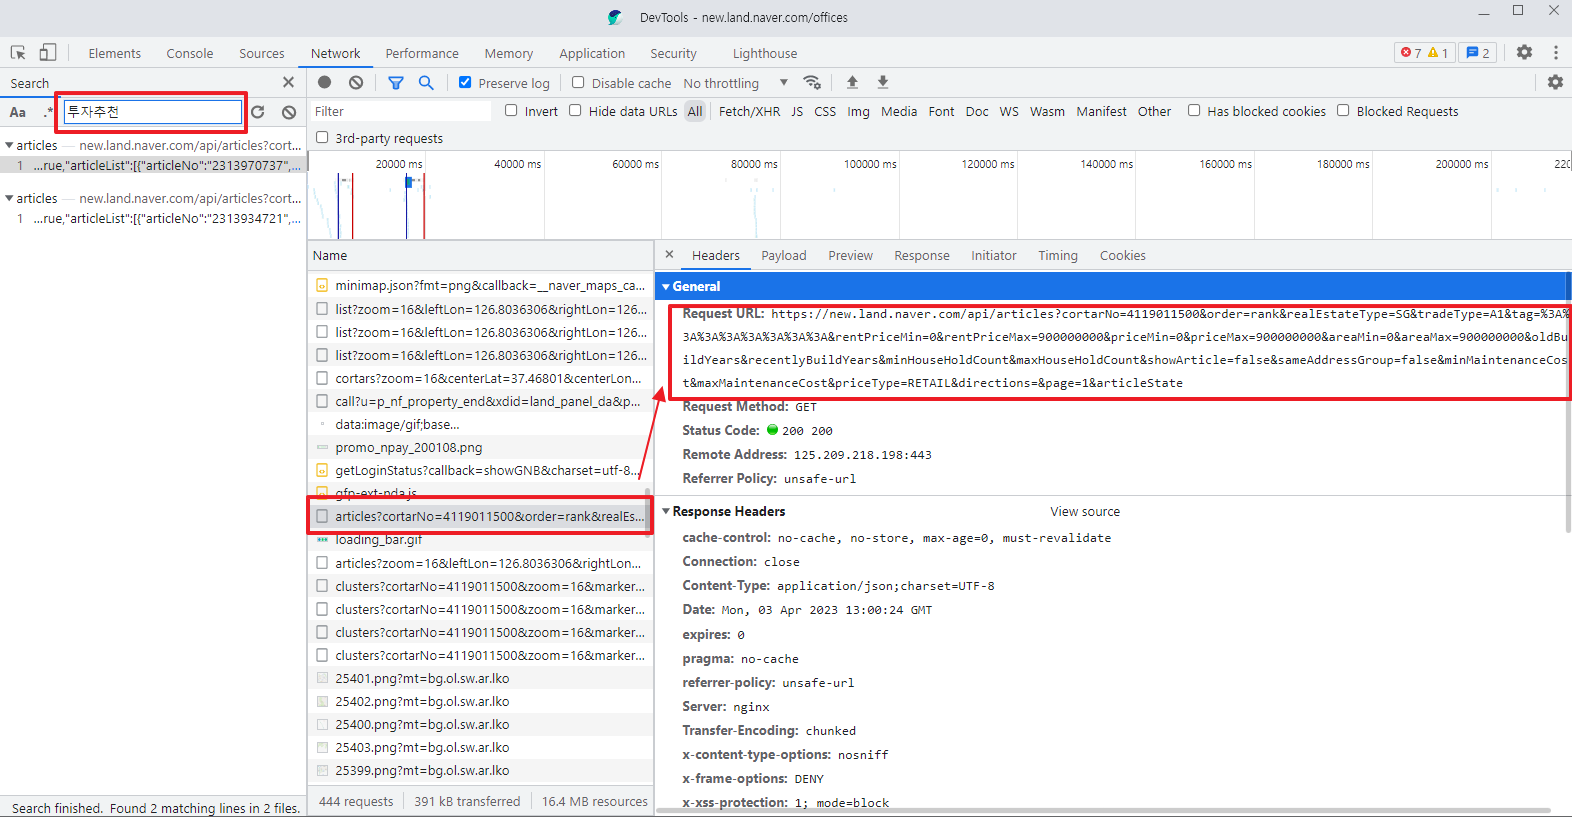The image size is (1572, 817).
Task: Select articles?cortarNo=4119011500&order=rank request row
Action: click(480, 516)
